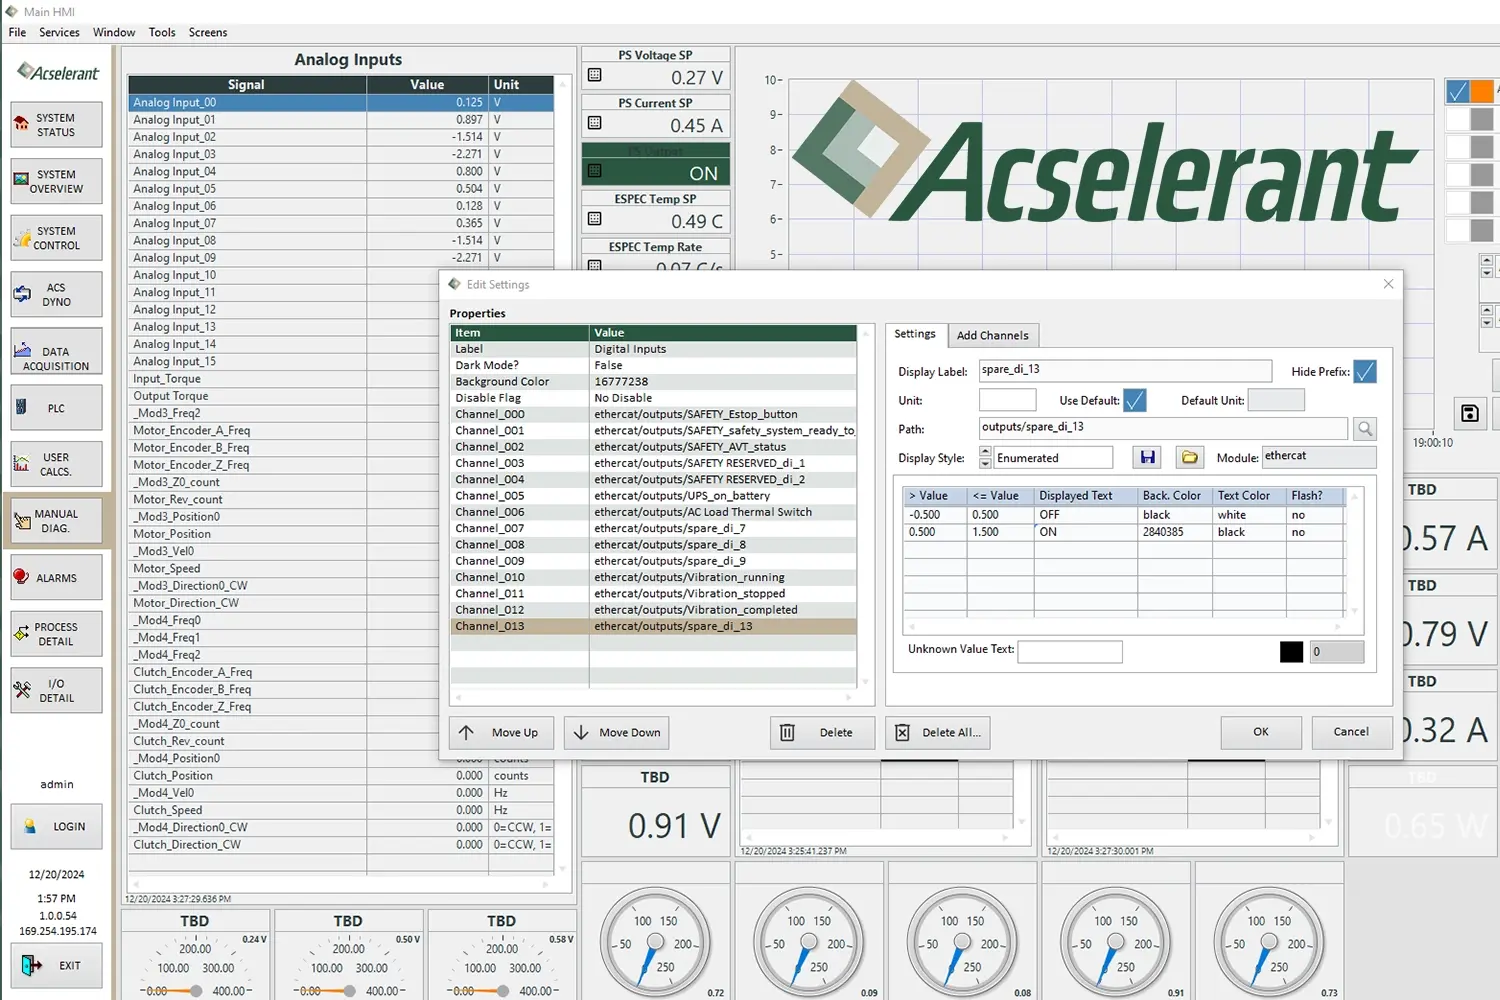Click the Signal column header

(247, 85)
